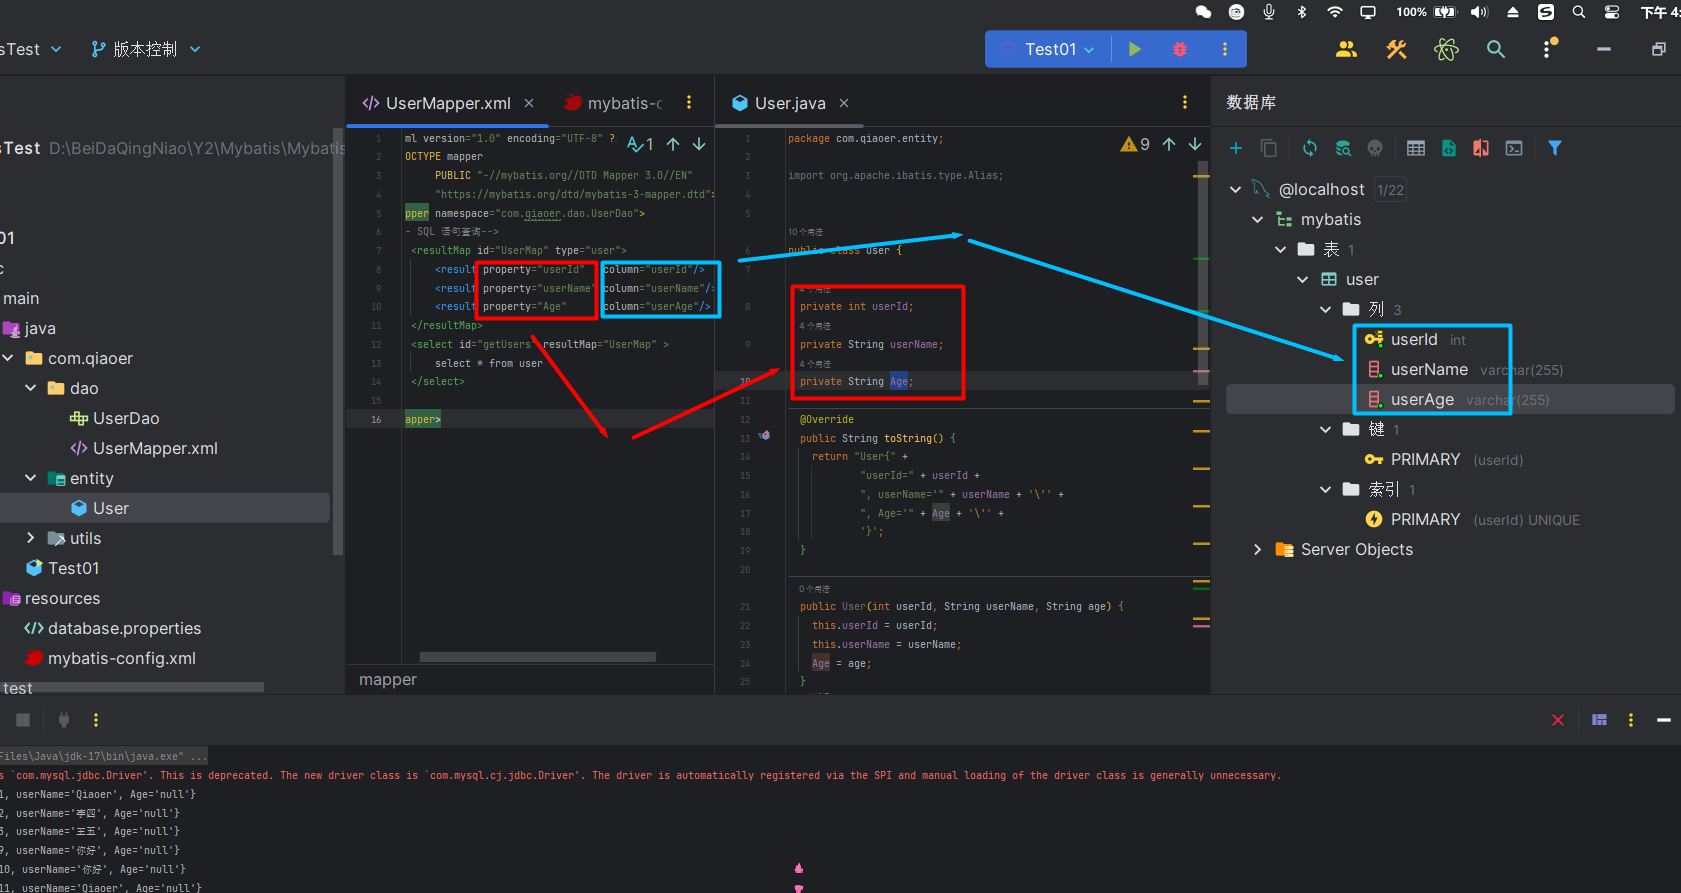The image size is (1681, 893).
Task: Open macOS Bluetooth menu
Action: point(1302,12)
